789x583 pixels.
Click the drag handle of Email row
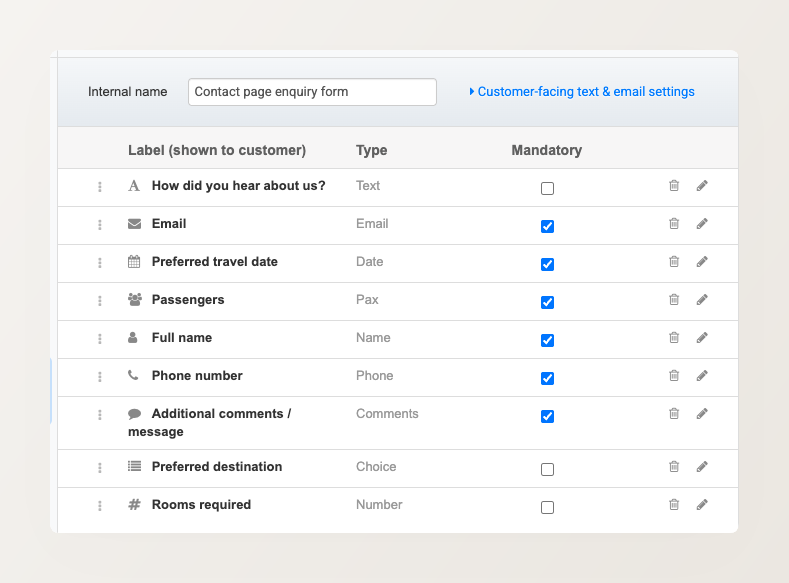(100, 225)
